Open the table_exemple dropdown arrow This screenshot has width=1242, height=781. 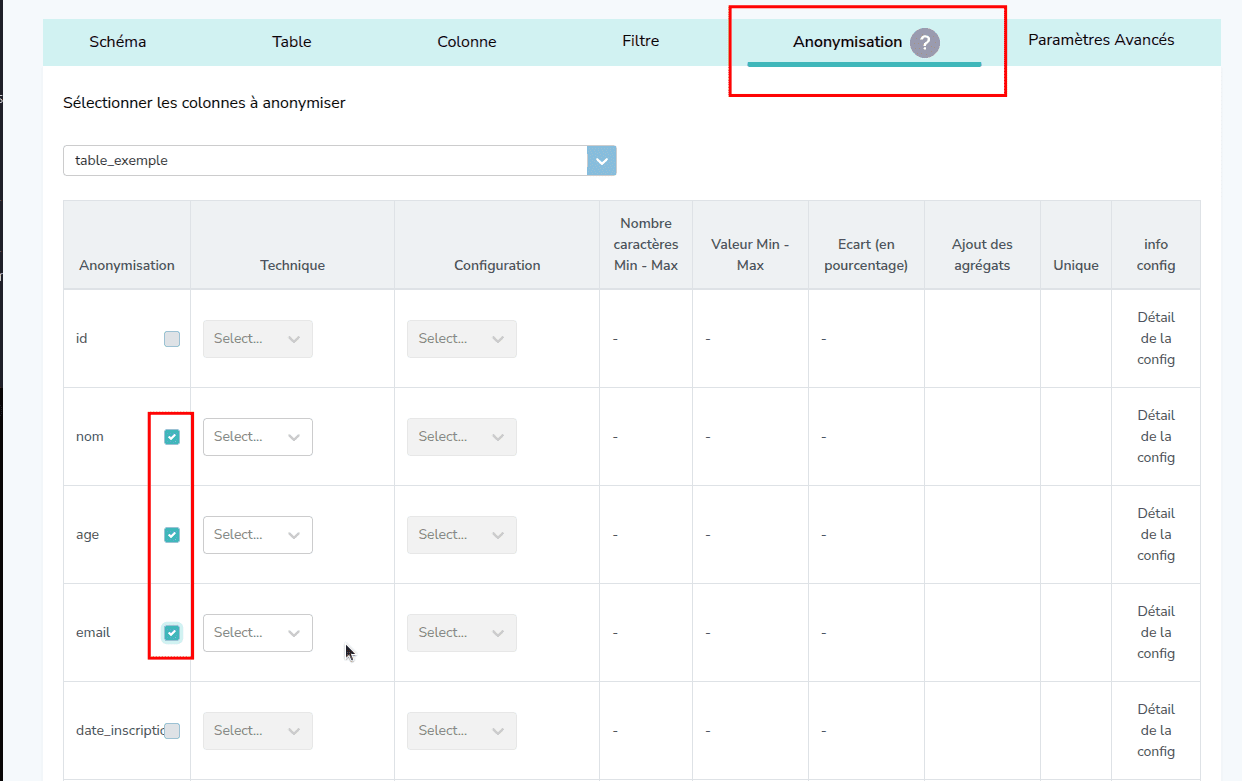tap(601, 161)
